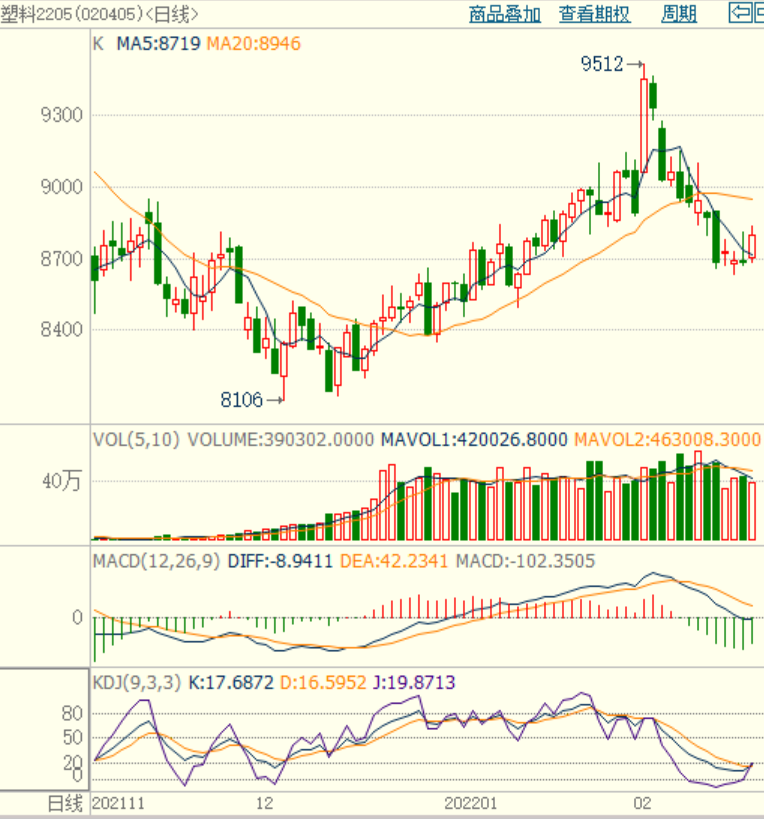The height and width of the screenshot is (819, 764).
Task: Click the window icon beside the back arrow
Action: 759,13
